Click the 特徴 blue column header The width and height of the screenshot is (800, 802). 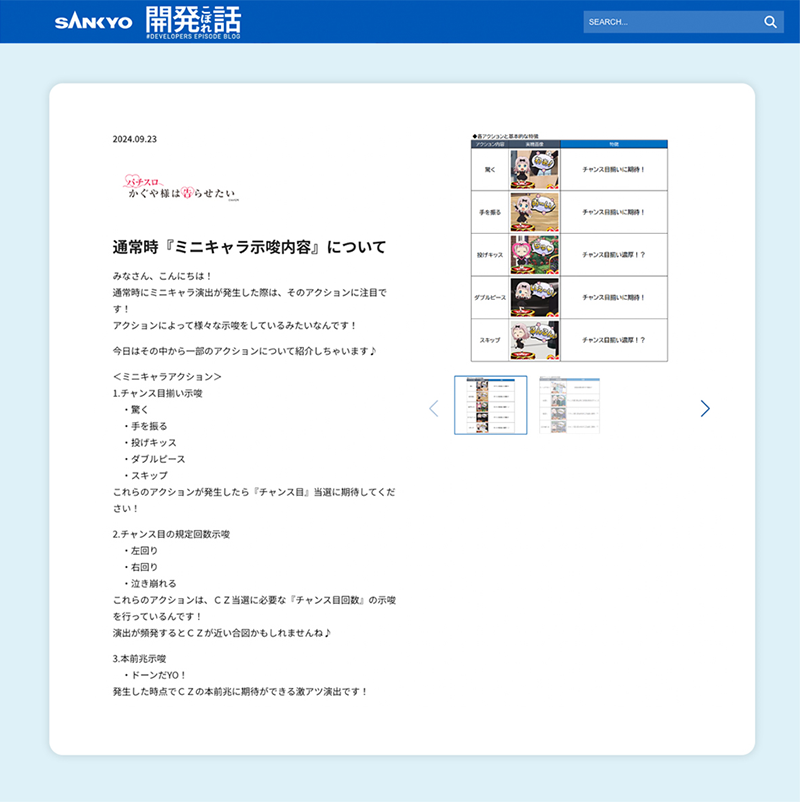pos(613,144)
